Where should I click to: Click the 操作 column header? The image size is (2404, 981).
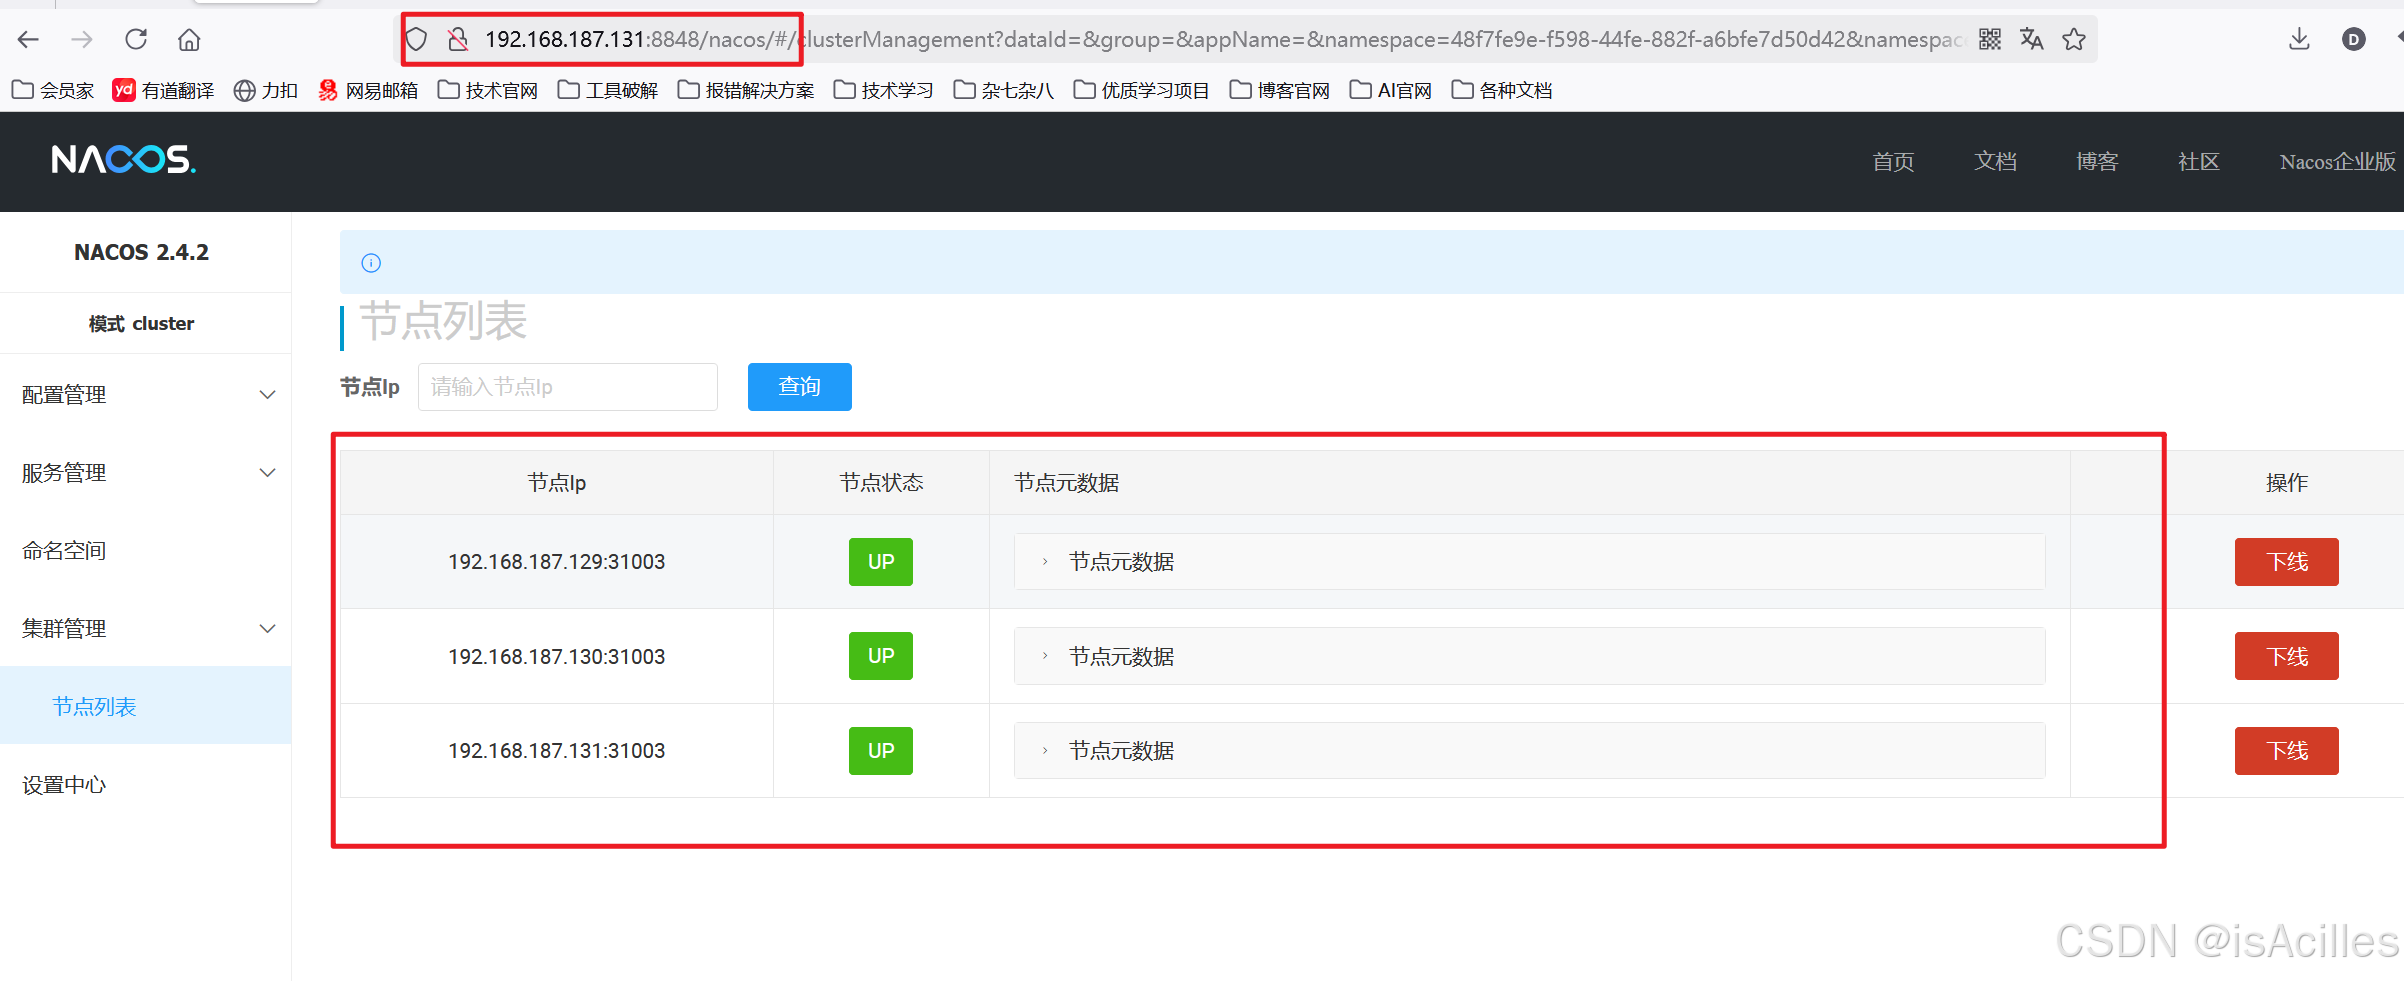pyautogui.click(x=2287, y=483)
